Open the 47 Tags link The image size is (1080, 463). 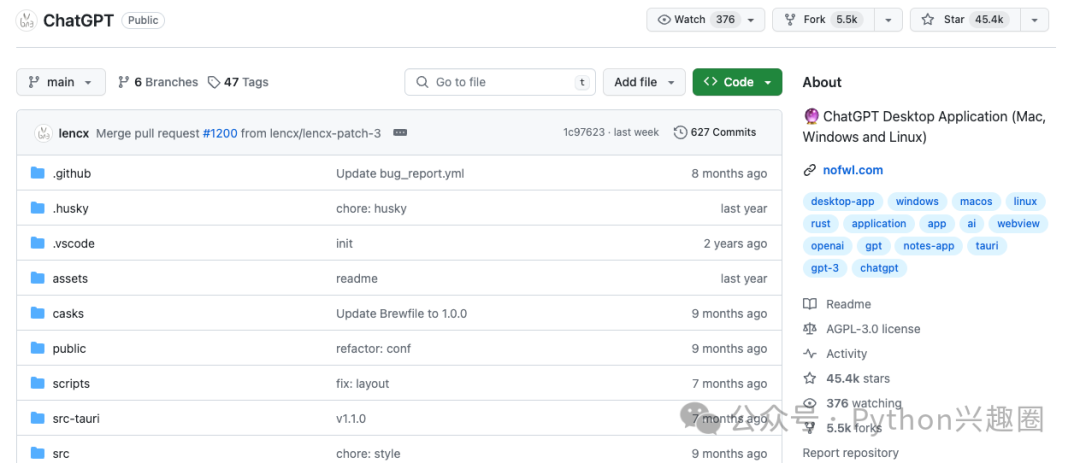pyautogui.click(x=238, y=82)
